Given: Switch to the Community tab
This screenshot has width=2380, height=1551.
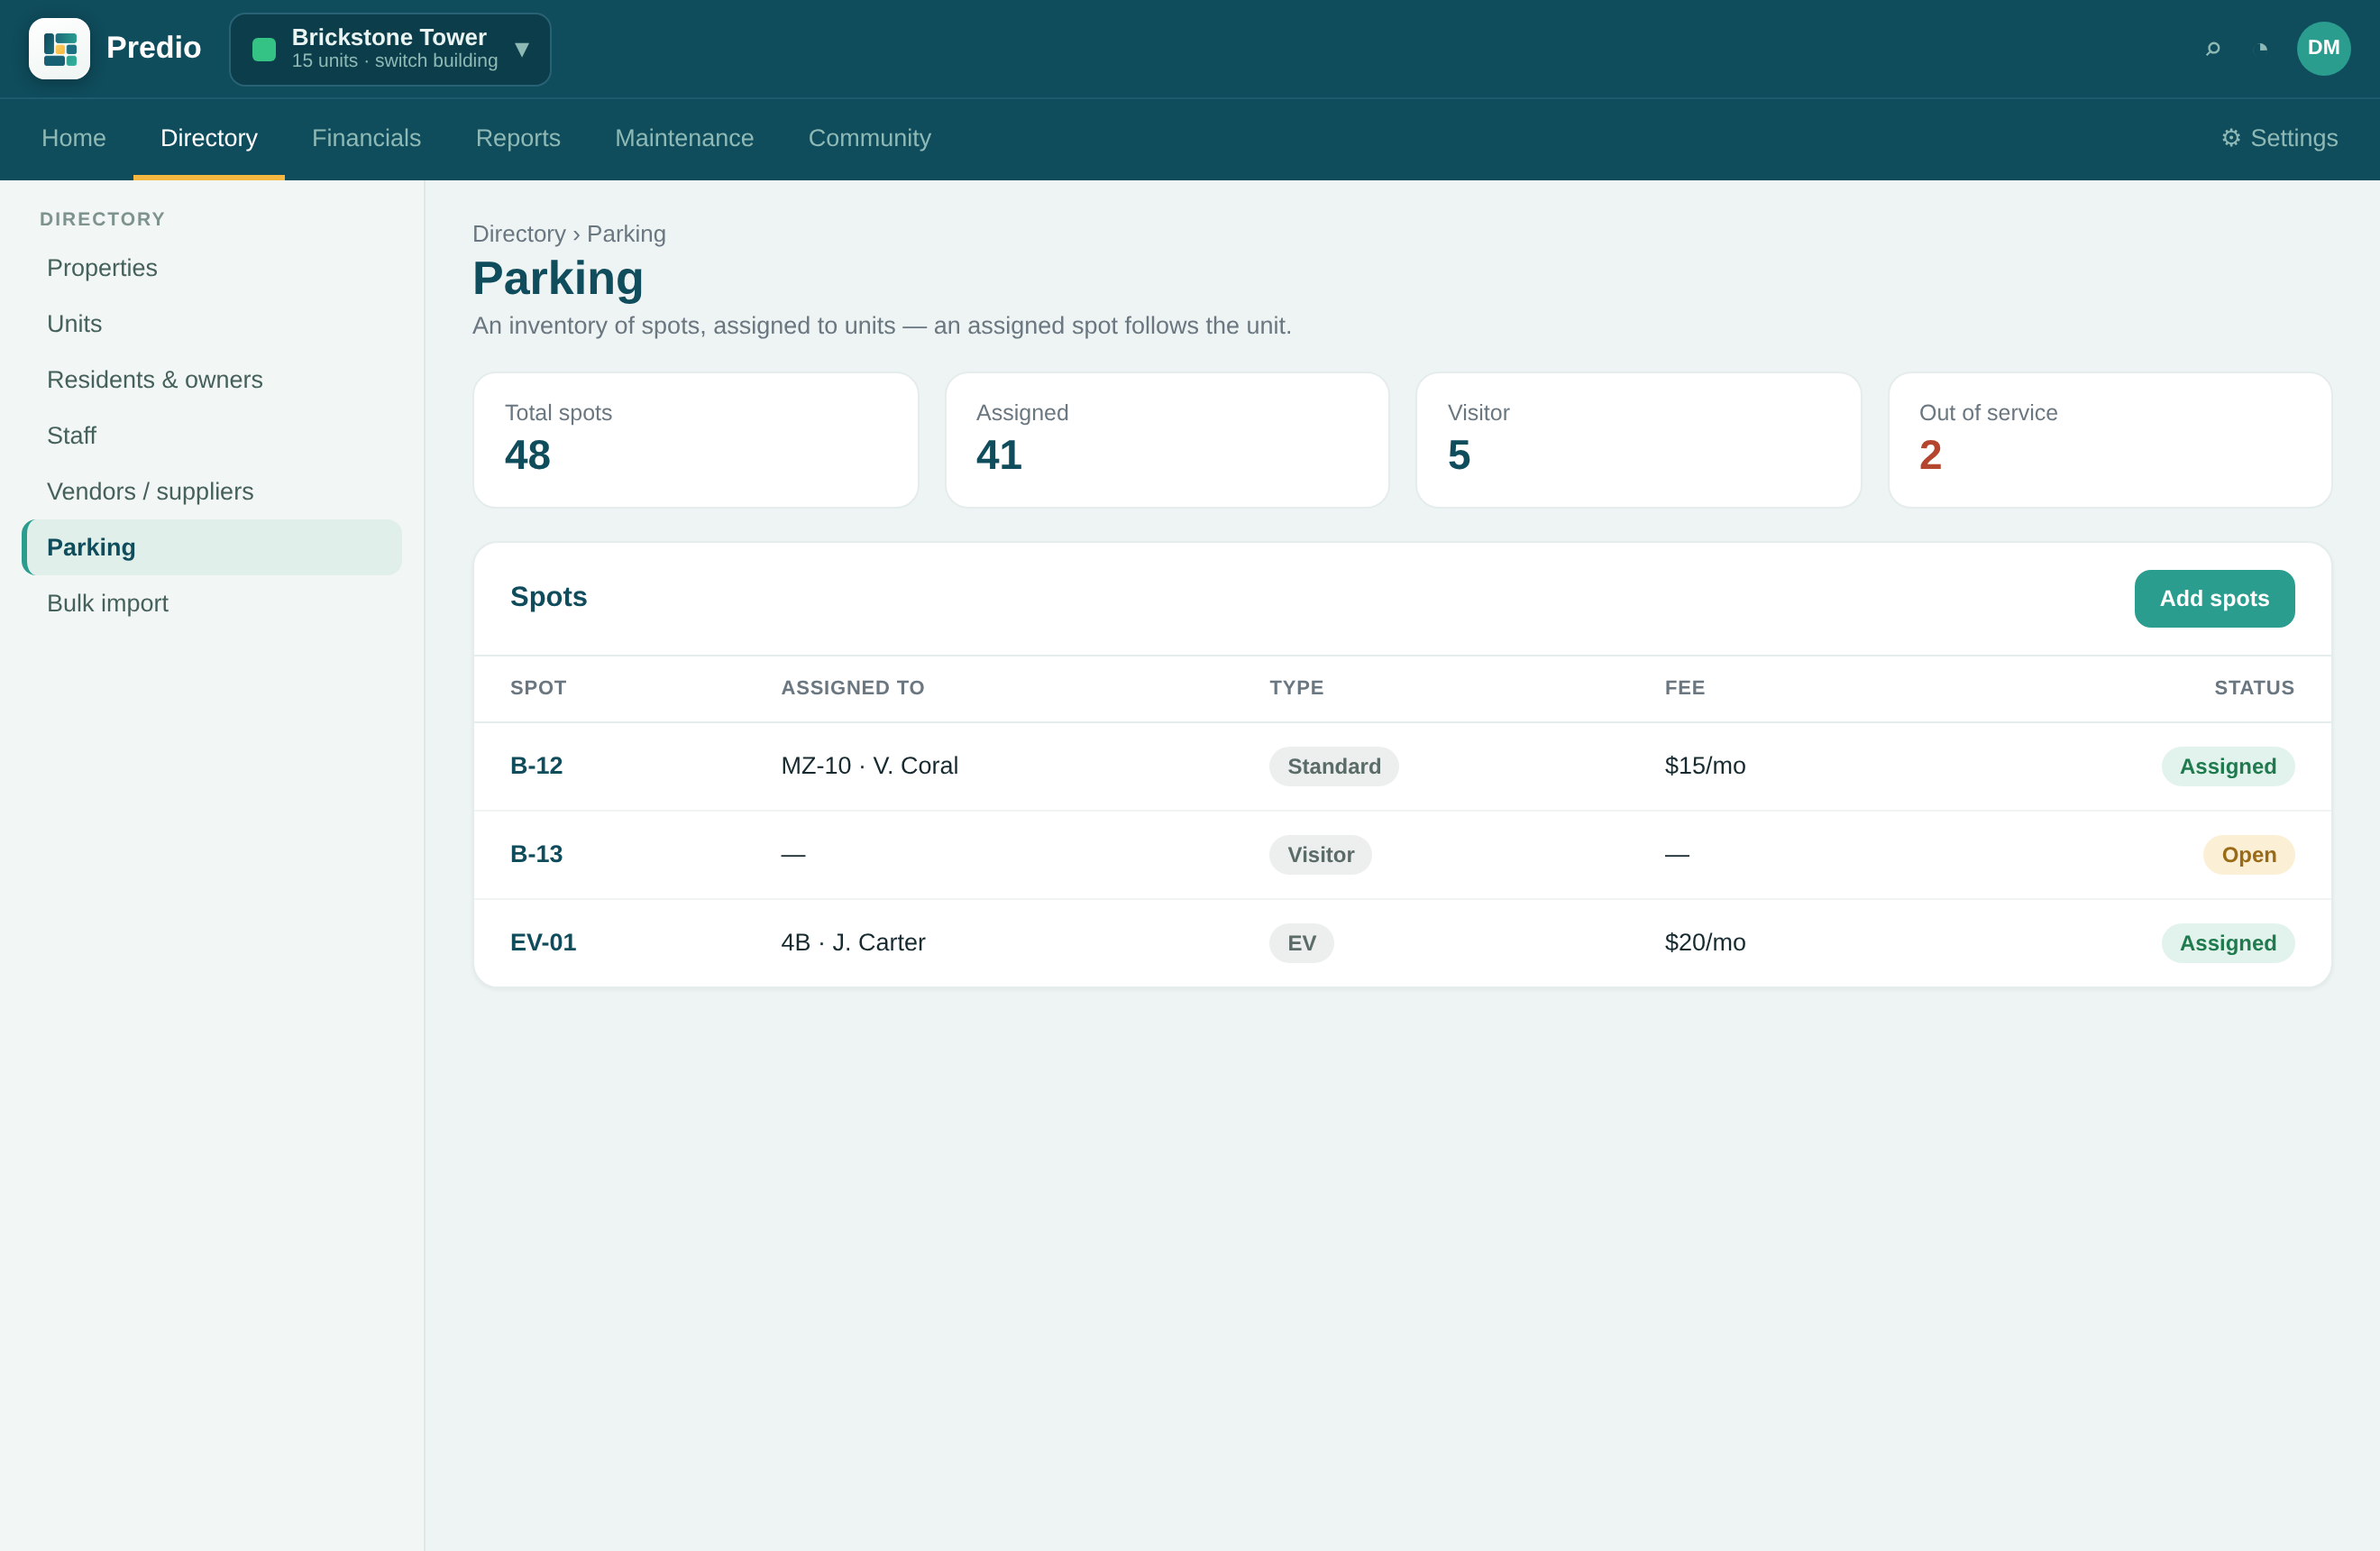Looking at the screenshot, I should point(869,138).
